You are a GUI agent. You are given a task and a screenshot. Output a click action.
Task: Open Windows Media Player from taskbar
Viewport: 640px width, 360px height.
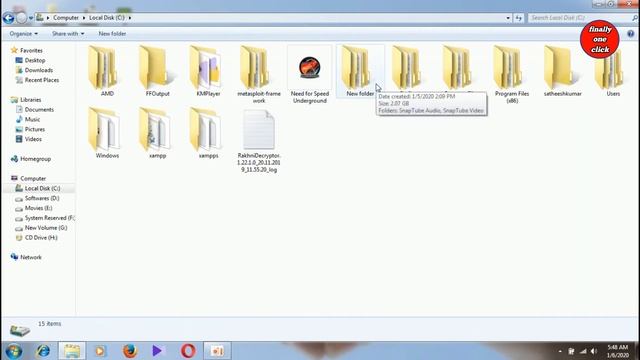click(100, 351)
